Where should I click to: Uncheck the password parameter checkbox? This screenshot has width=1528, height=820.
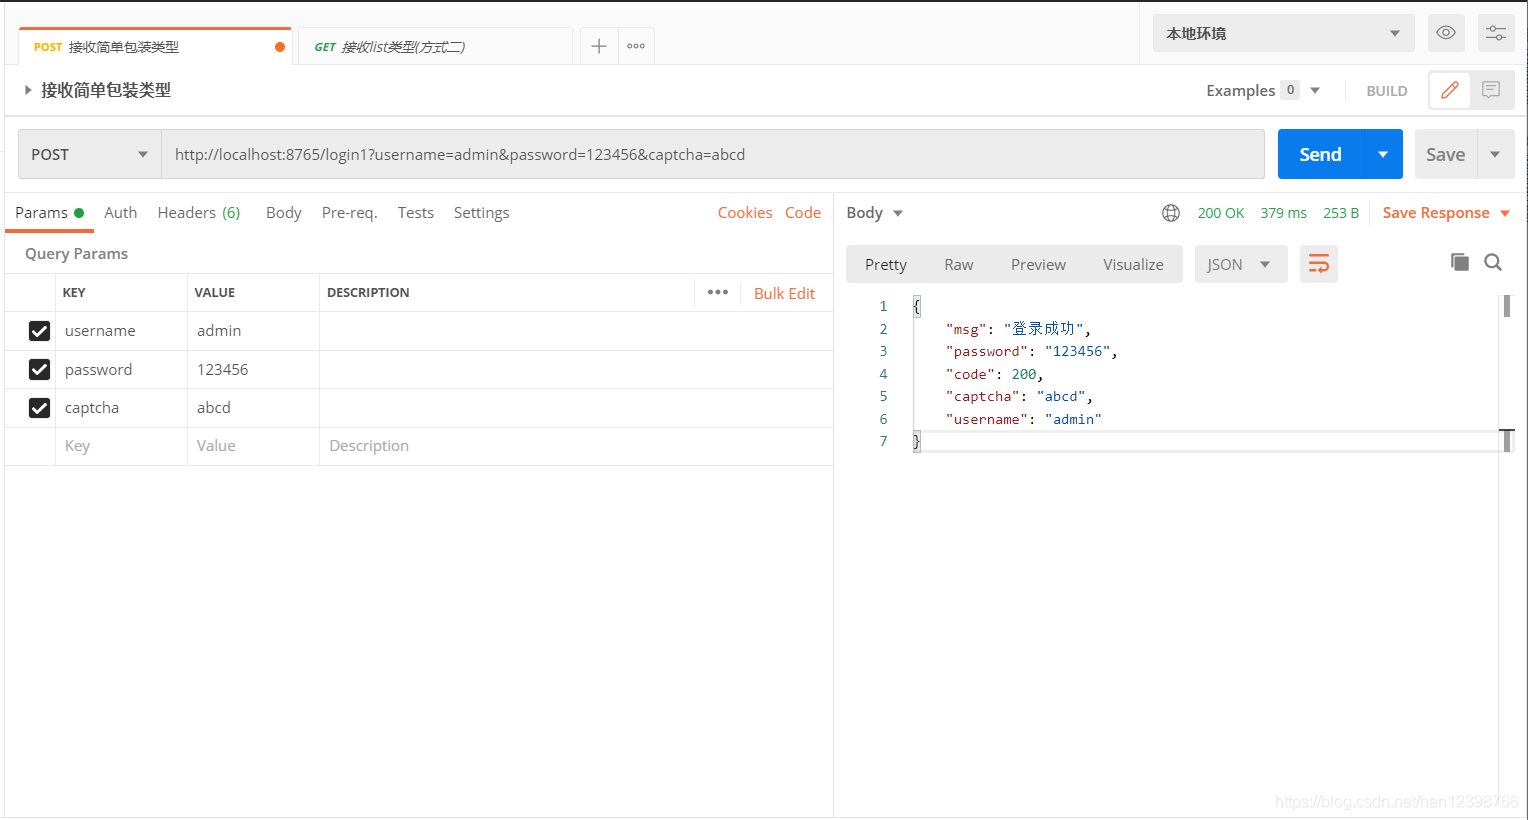coord(39,370)
